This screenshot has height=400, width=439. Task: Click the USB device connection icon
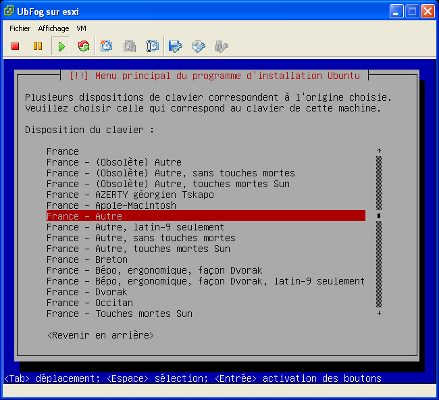[221, 46]
